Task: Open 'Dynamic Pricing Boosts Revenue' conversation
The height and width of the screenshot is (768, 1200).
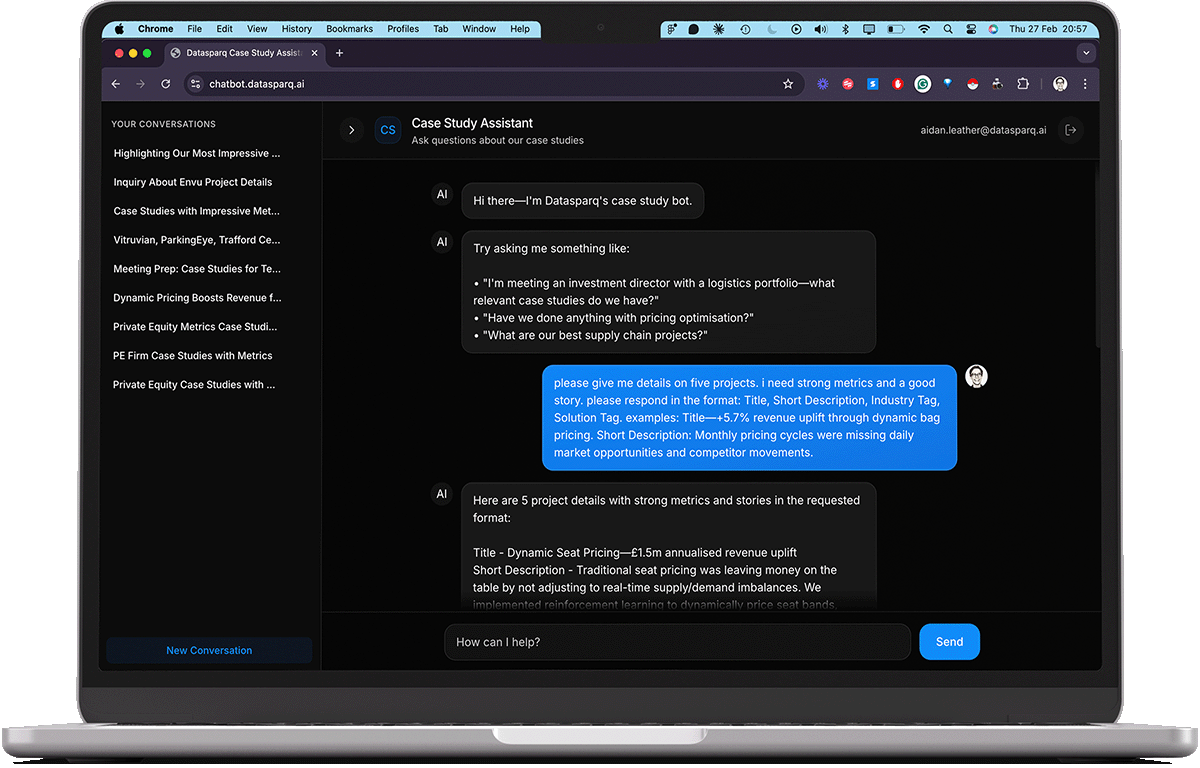Action: click(197, 298)
